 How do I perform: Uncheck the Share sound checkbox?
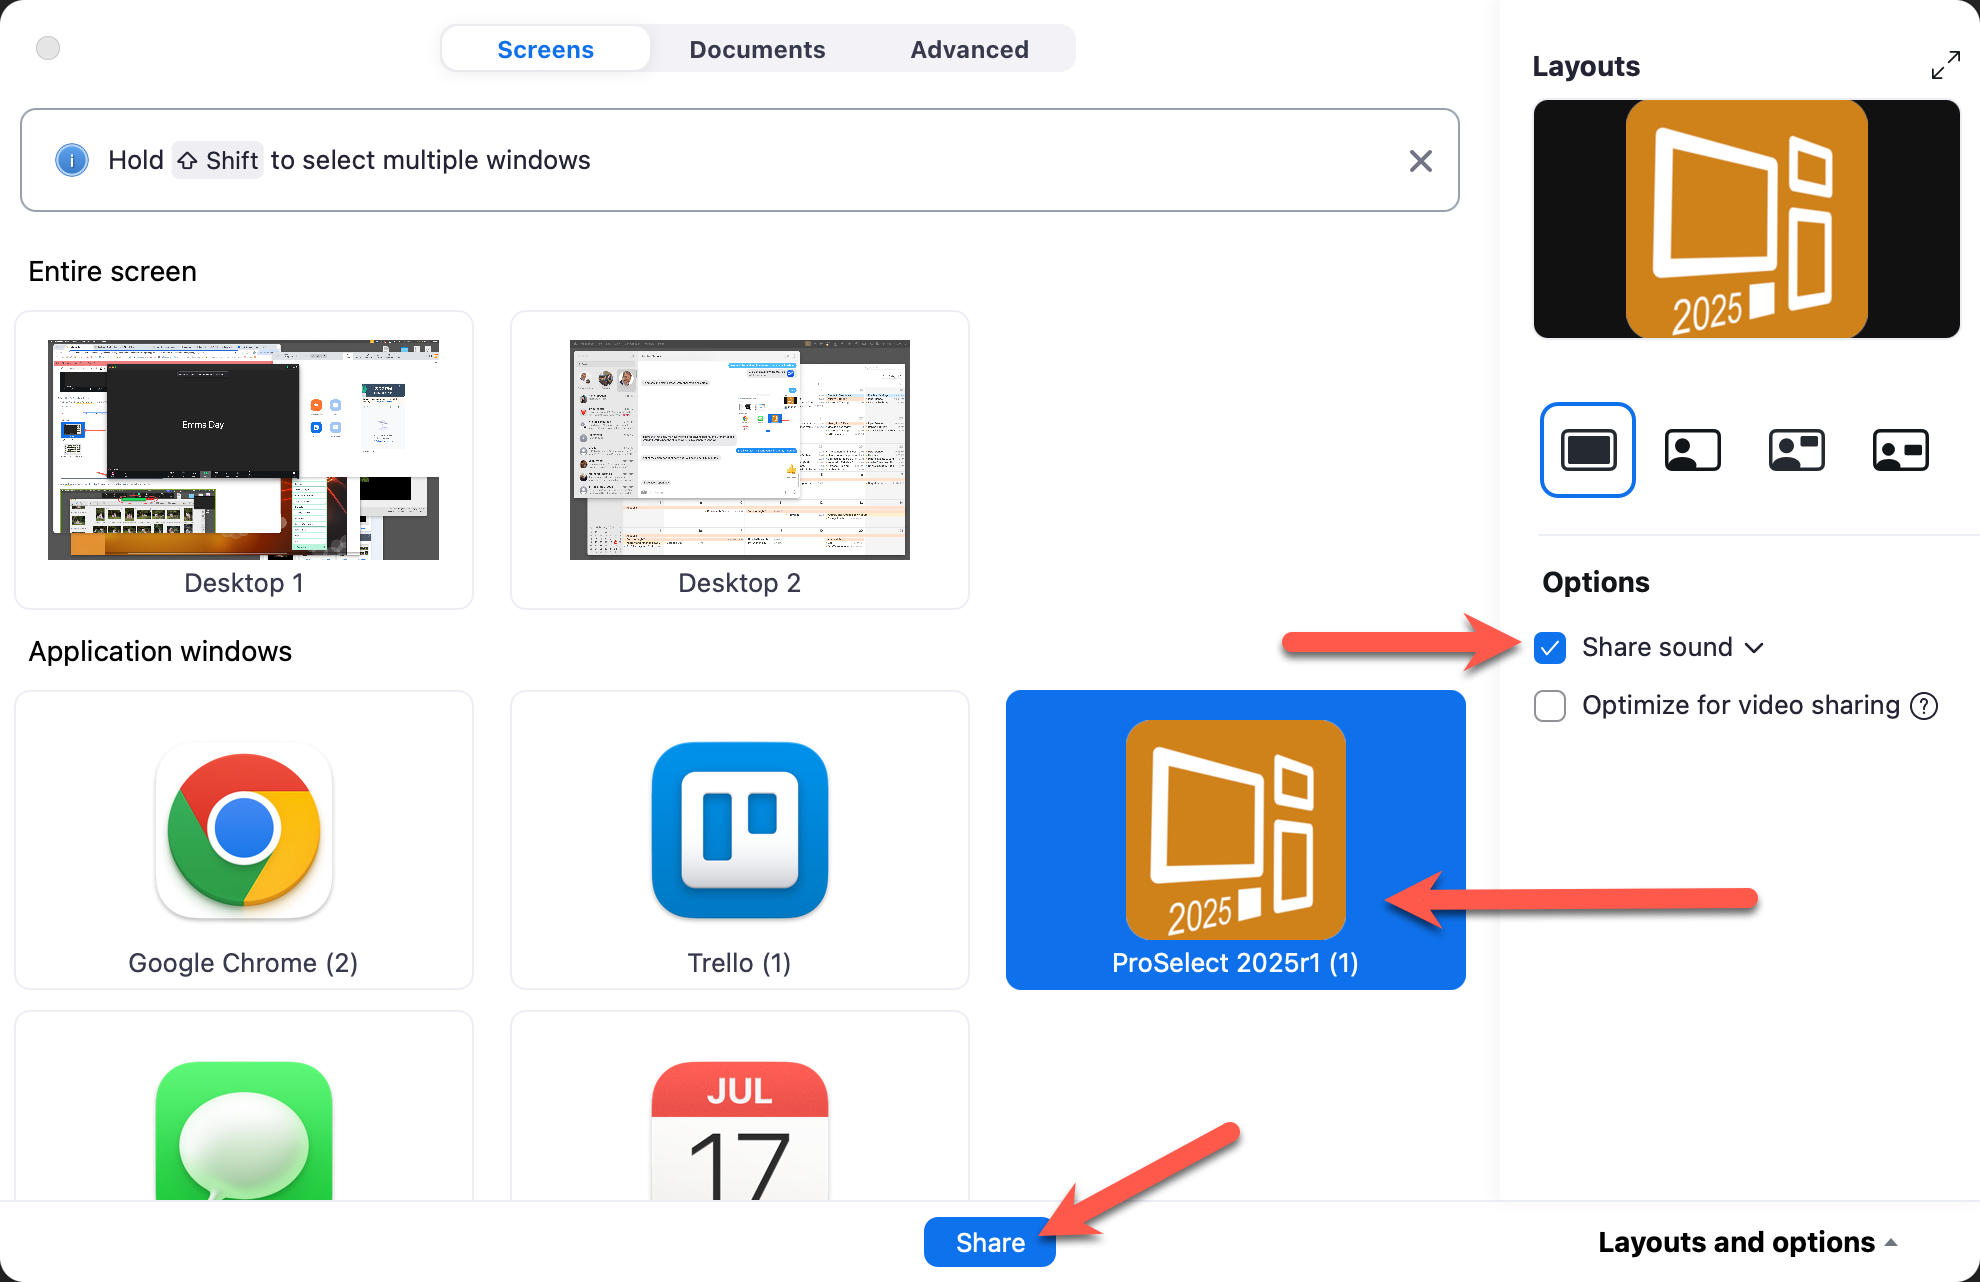click(x=1550, y=648)
